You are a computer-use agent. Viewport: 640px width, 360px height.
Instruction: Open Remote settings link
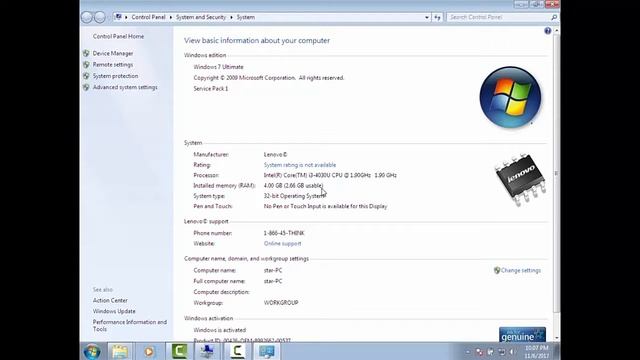point(113,64)
